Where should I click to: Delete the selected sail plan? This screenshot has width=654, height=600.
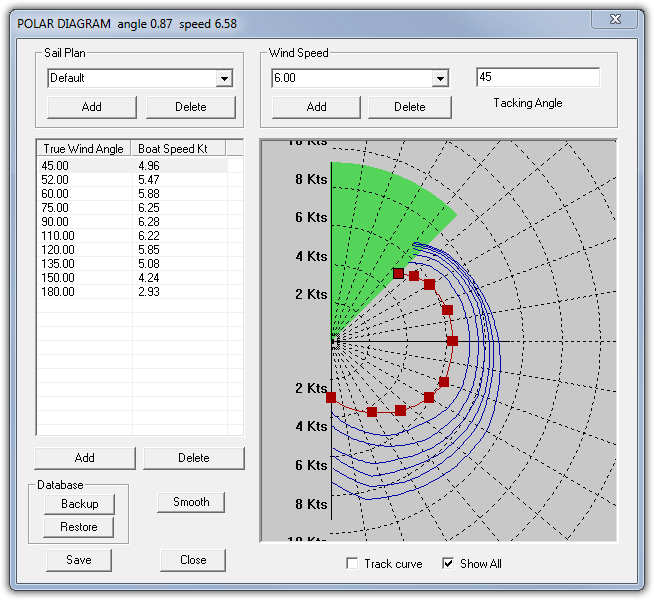(x=191, y=107)
